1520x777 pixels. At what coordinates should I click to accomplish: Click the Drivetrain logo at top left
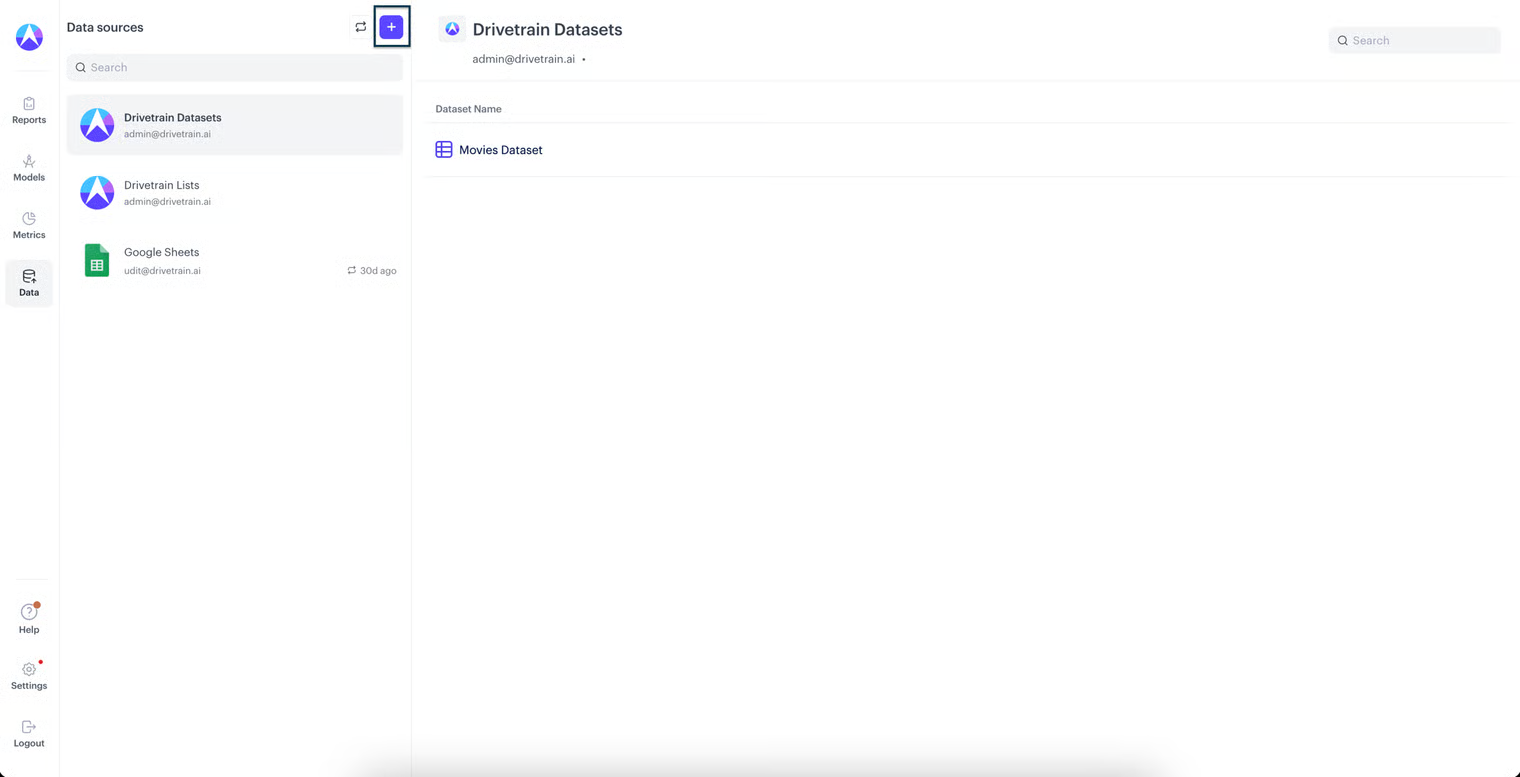[29, 37]
